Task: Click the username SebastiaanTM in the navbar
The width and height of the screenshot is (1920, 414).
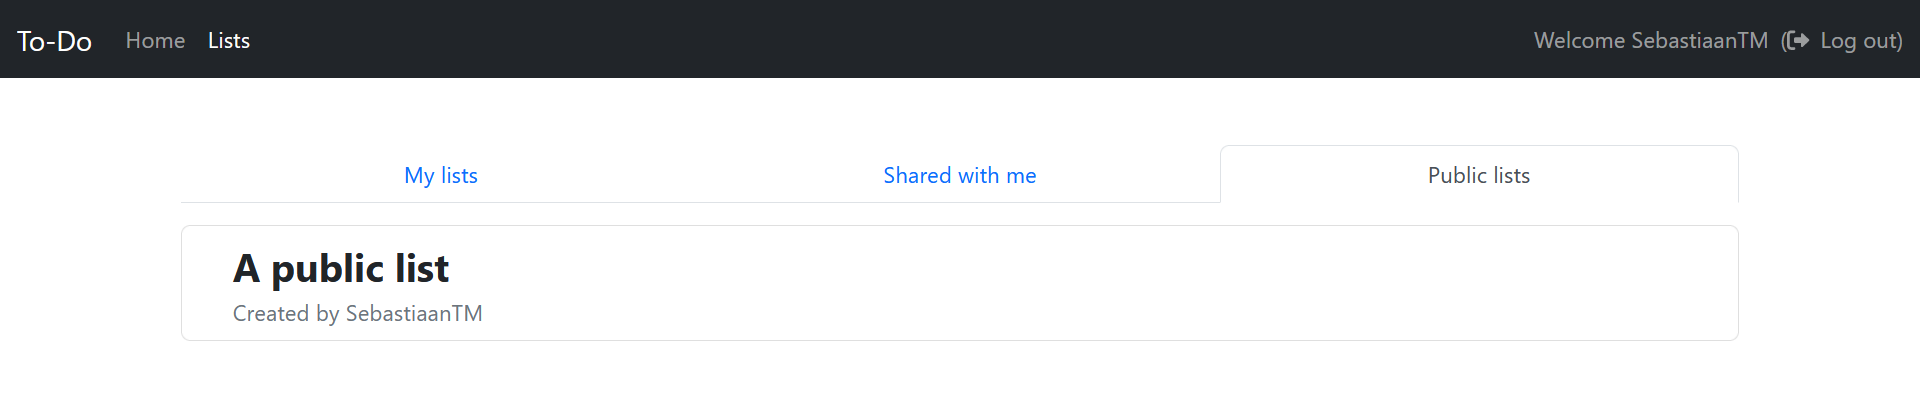Action: pyautogui.click(x=1699, y=41)
